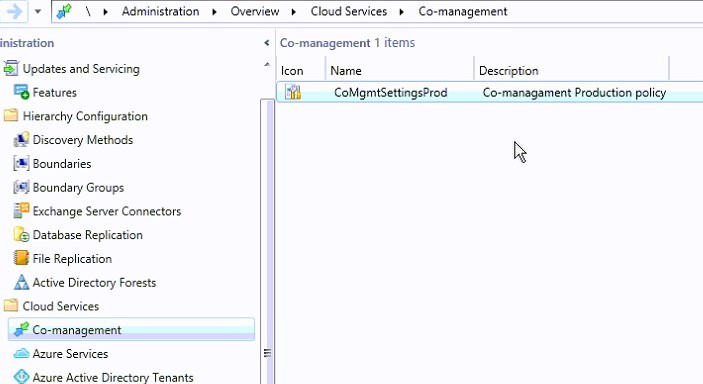
Task: Sort by the Icon column header
Action: click(x=292, y=71)
